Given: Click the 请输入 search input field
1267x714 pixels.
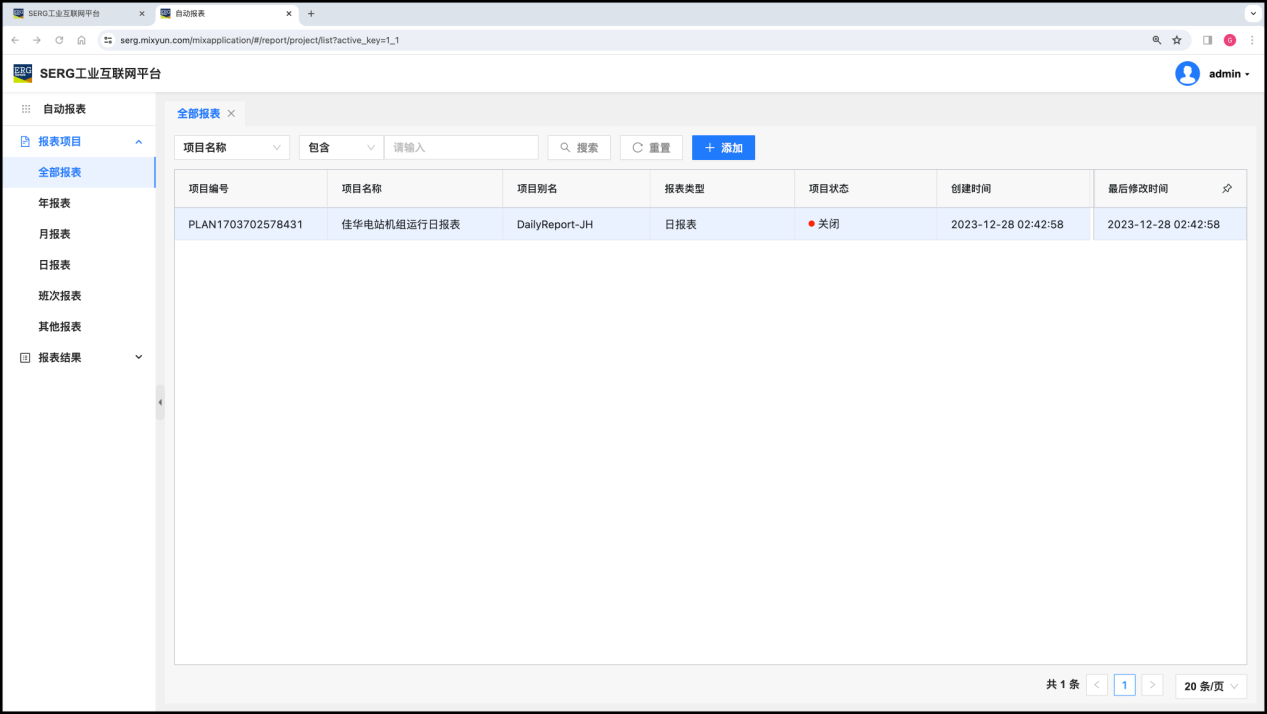Looking at the screenshot, I should click(461, 148).
